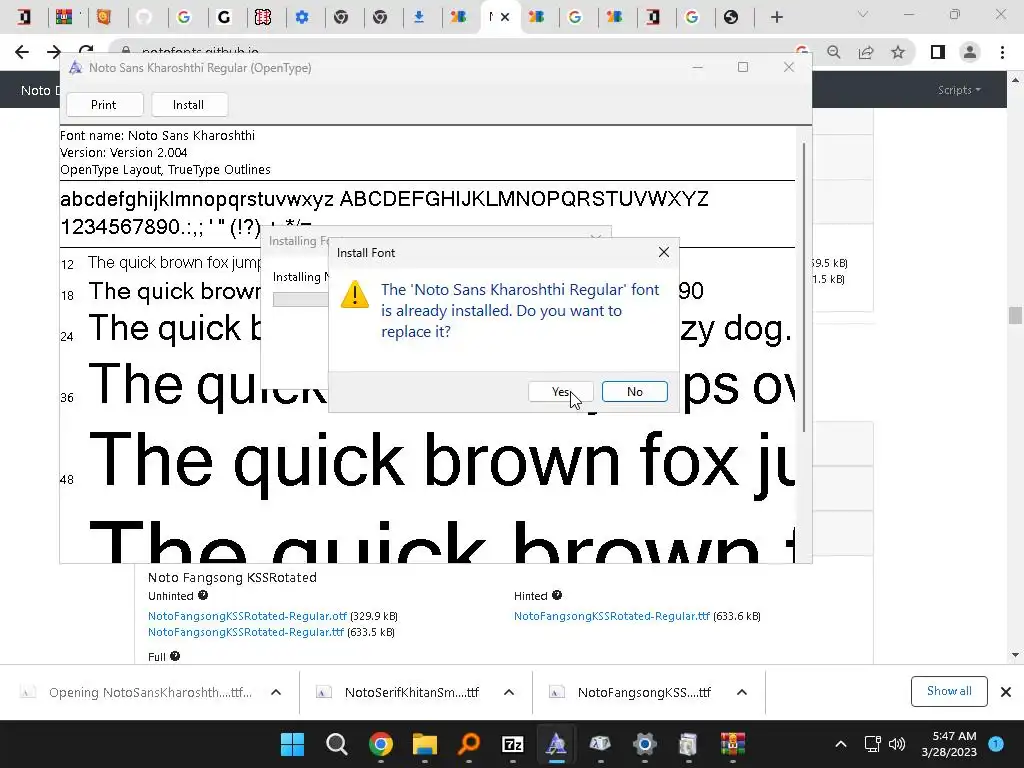Open Settings gear from the taskbar
This screenshot has width=1024, height=768.
click(x=645, y=744)
